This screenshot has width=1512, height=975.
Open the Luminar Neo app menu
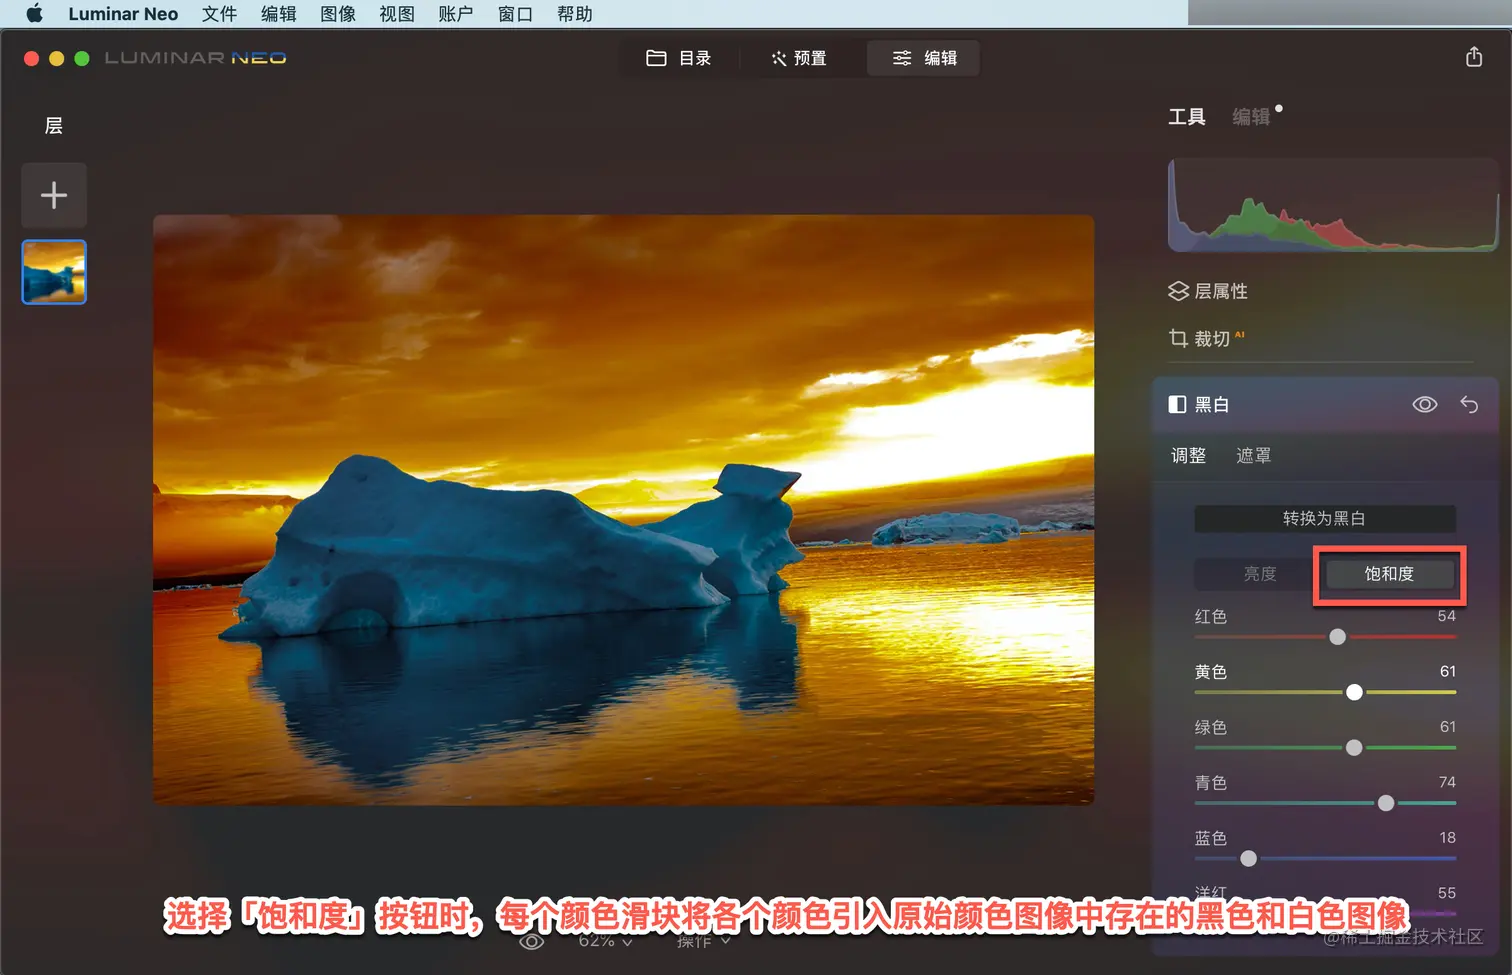(x=123, y=14)
